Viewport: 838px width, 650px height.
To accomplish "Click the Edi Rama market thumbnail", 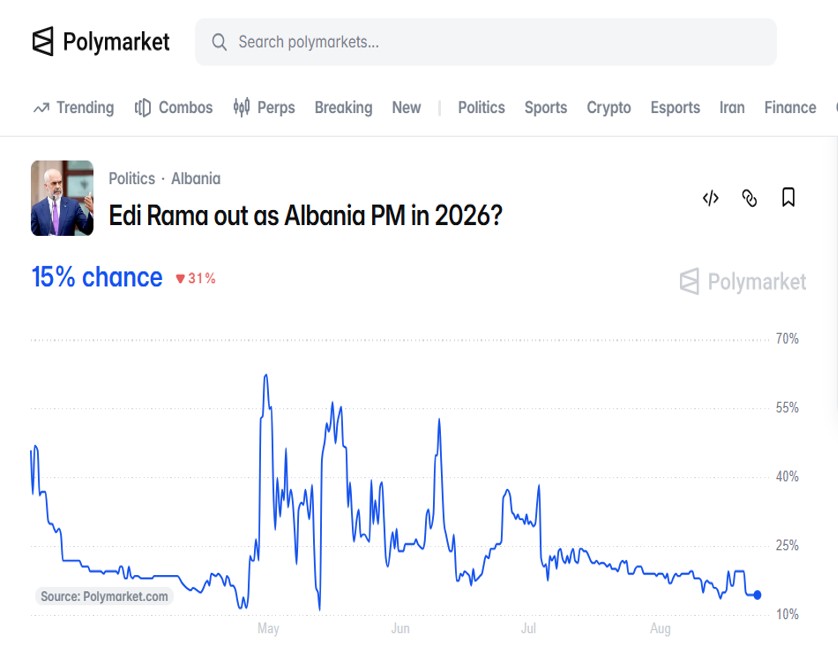I will click(x=62, y=198).
